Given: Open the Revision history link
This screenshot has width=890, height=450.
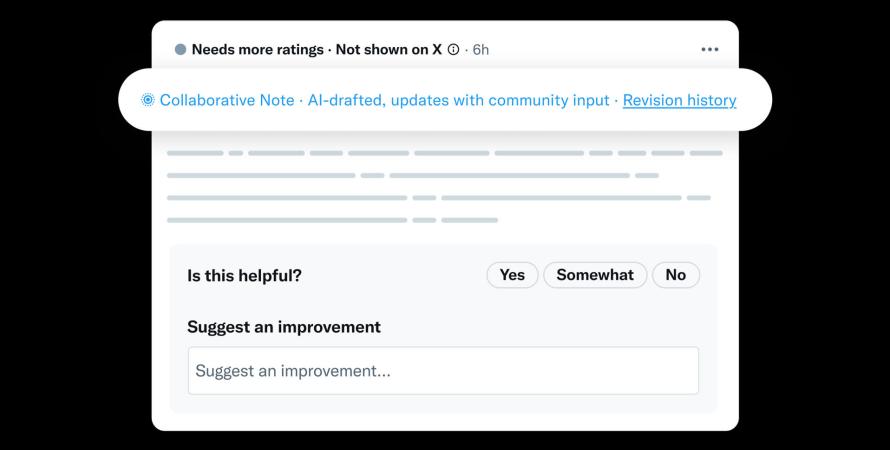Looking at the screenshot, I should pos(679,100).
